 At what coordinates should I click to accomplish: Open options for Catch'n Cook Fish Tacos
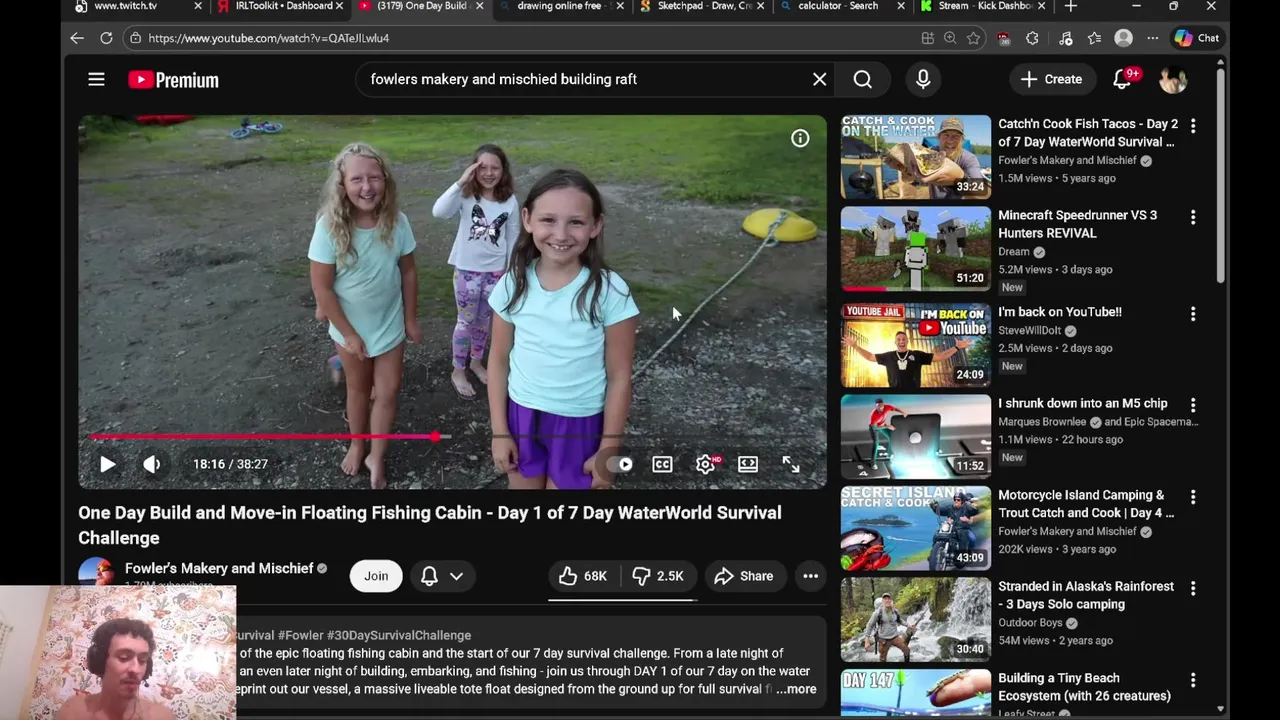[1192, 126]
